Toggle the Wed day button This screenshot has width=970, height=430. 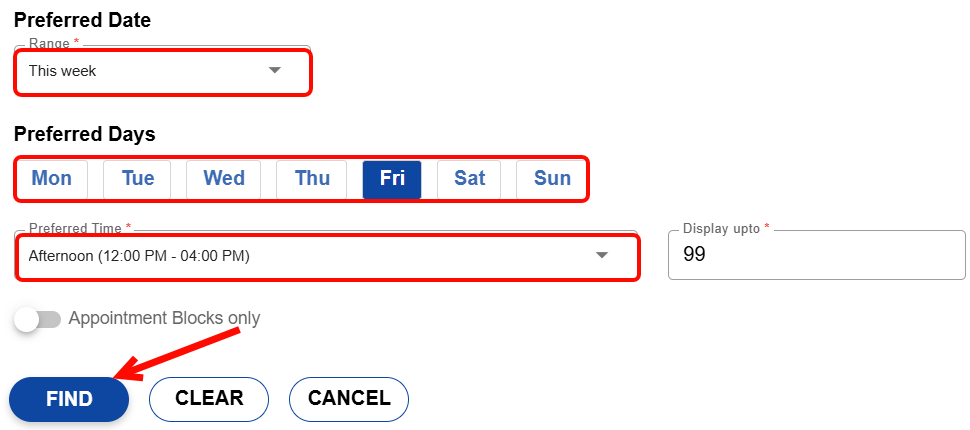[x=224, y=179]
